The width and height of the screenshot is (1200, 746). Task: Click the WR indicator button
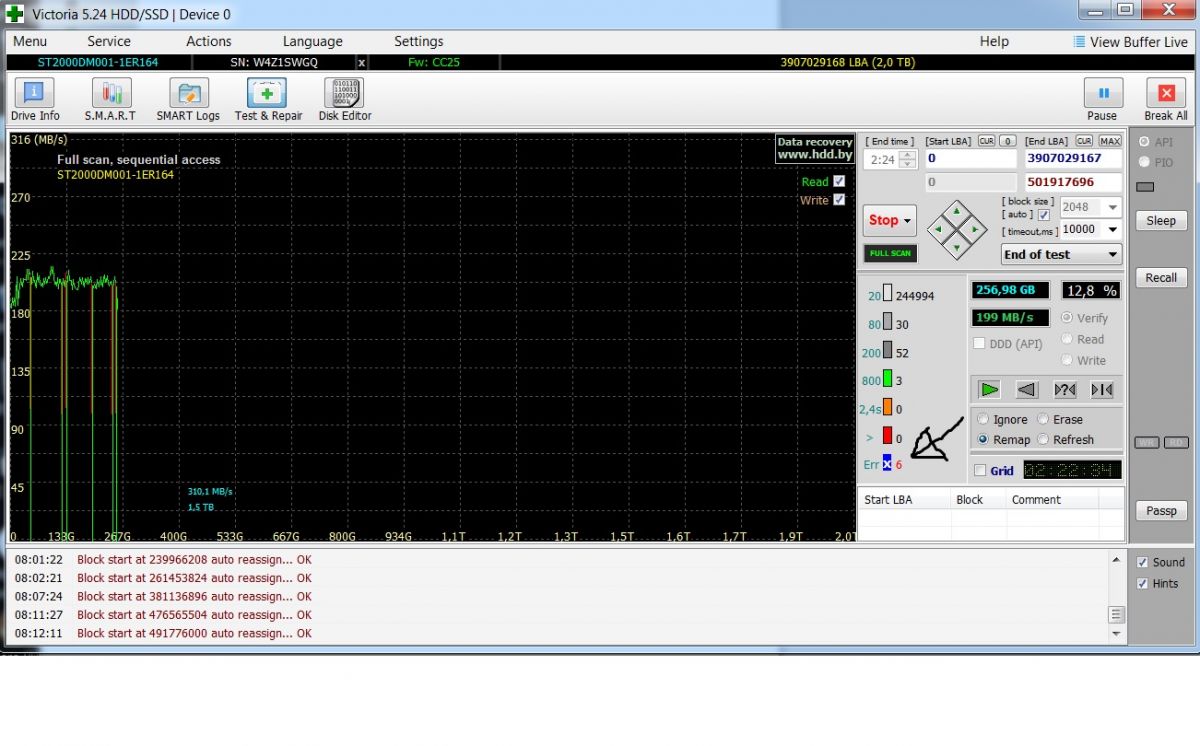point(1147,442)
